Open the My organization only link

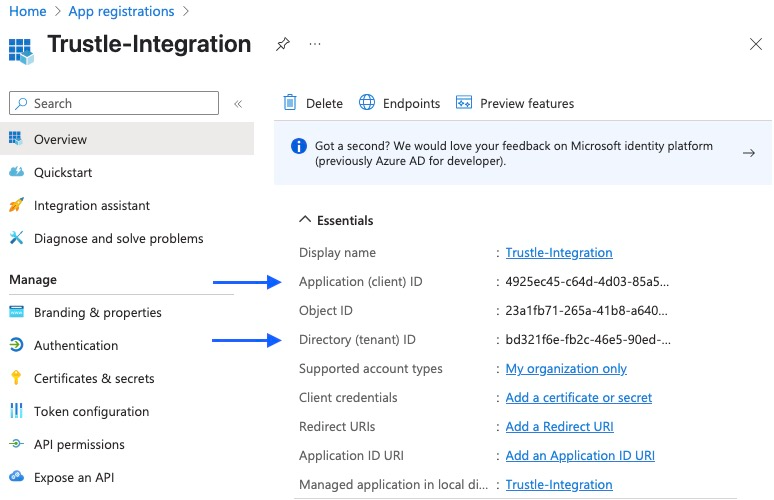pyautogui.click(x=566, y=368)
